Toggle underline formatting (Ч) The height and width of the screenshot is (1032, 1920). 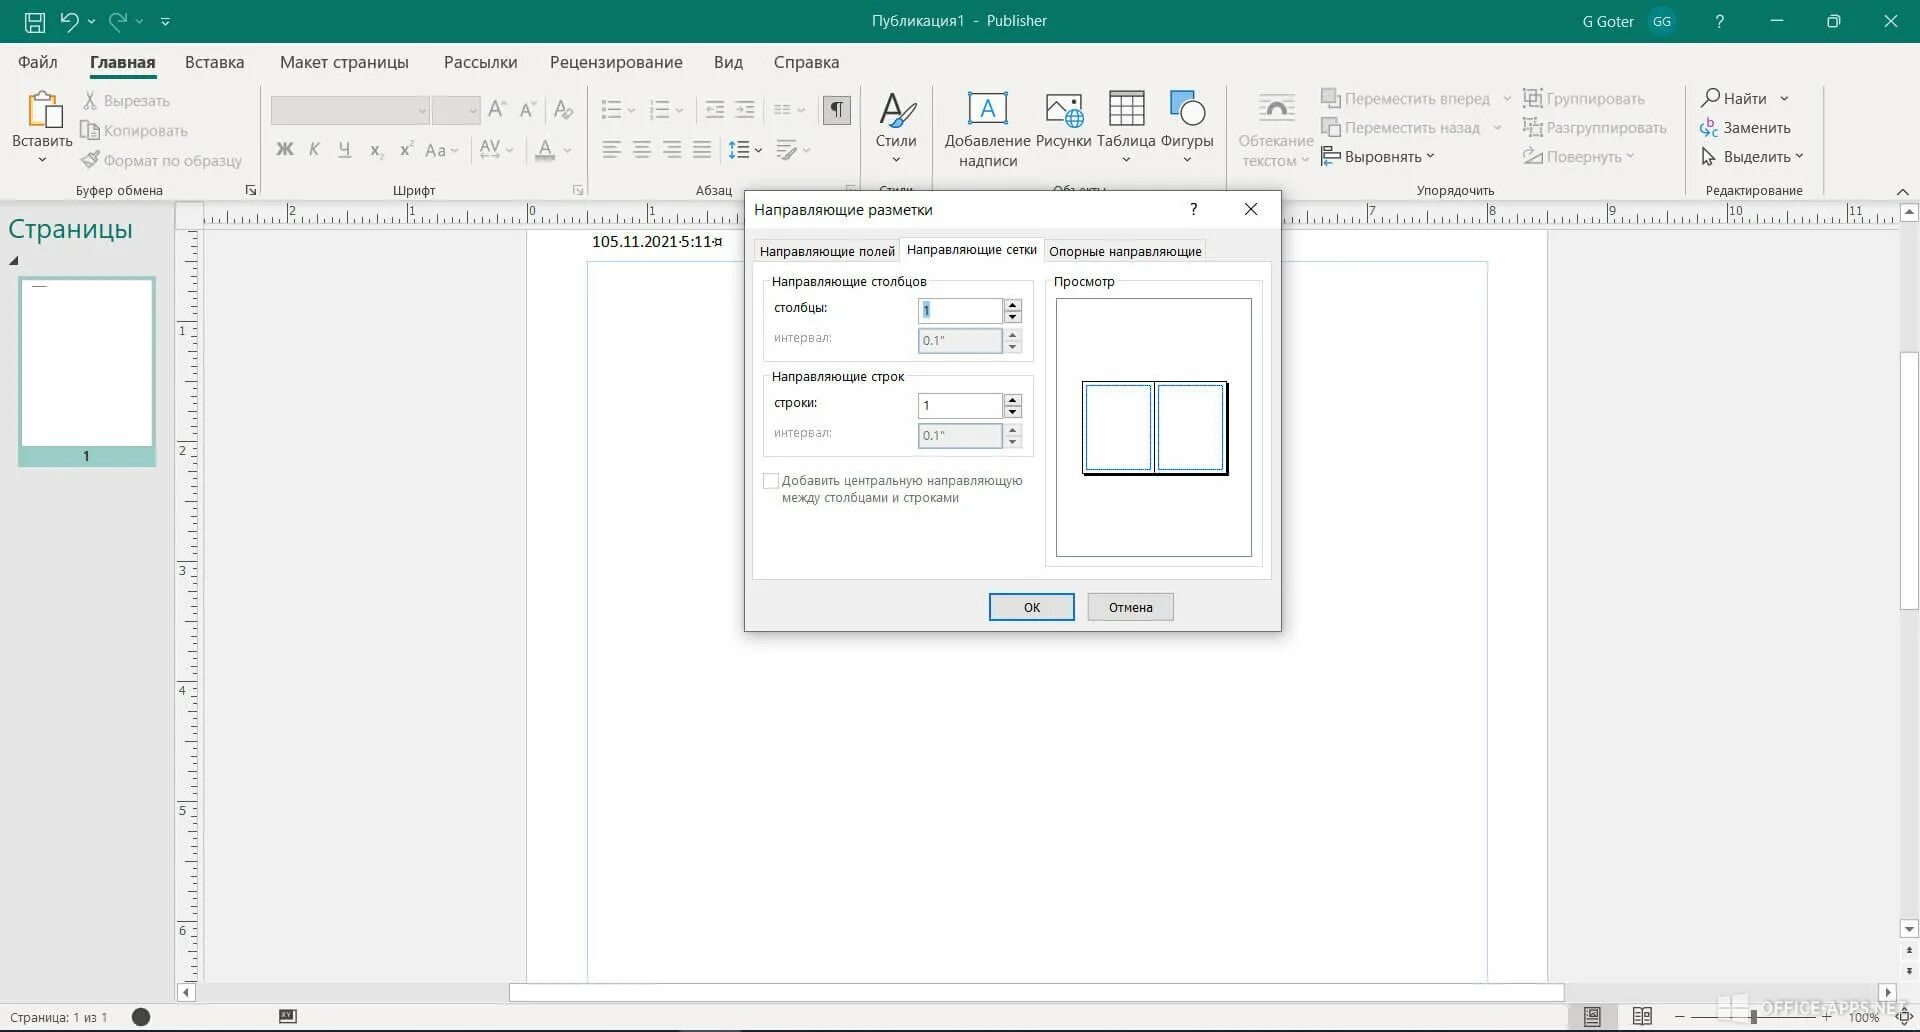click(345, 149)
